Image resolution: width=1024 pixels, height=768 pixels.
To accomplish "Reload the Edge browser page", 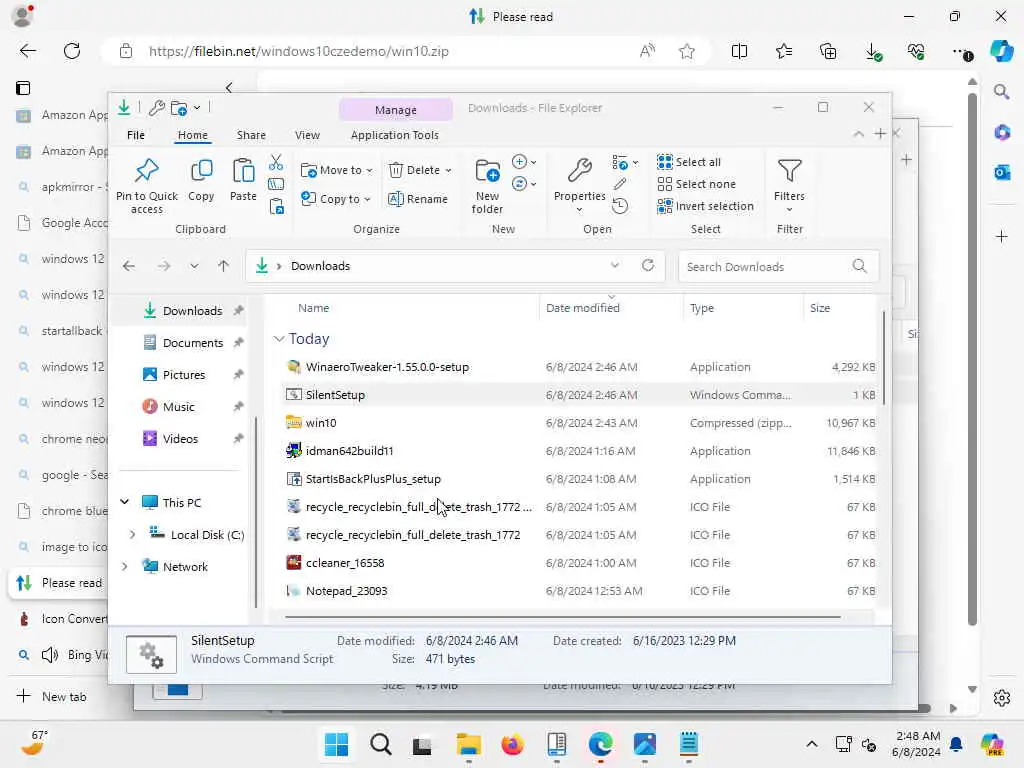I will 72,51.
